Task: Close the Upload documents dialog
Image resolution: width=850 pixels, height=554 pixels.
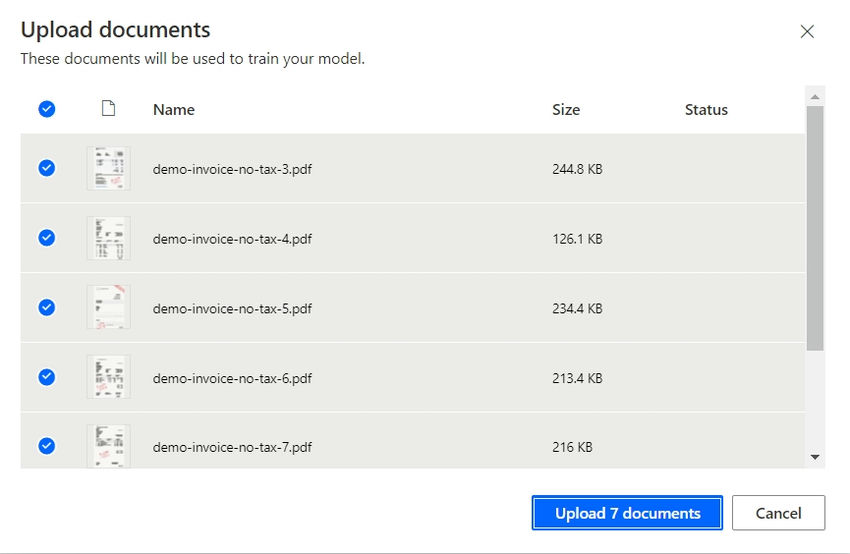Action: tap(807, 31)
